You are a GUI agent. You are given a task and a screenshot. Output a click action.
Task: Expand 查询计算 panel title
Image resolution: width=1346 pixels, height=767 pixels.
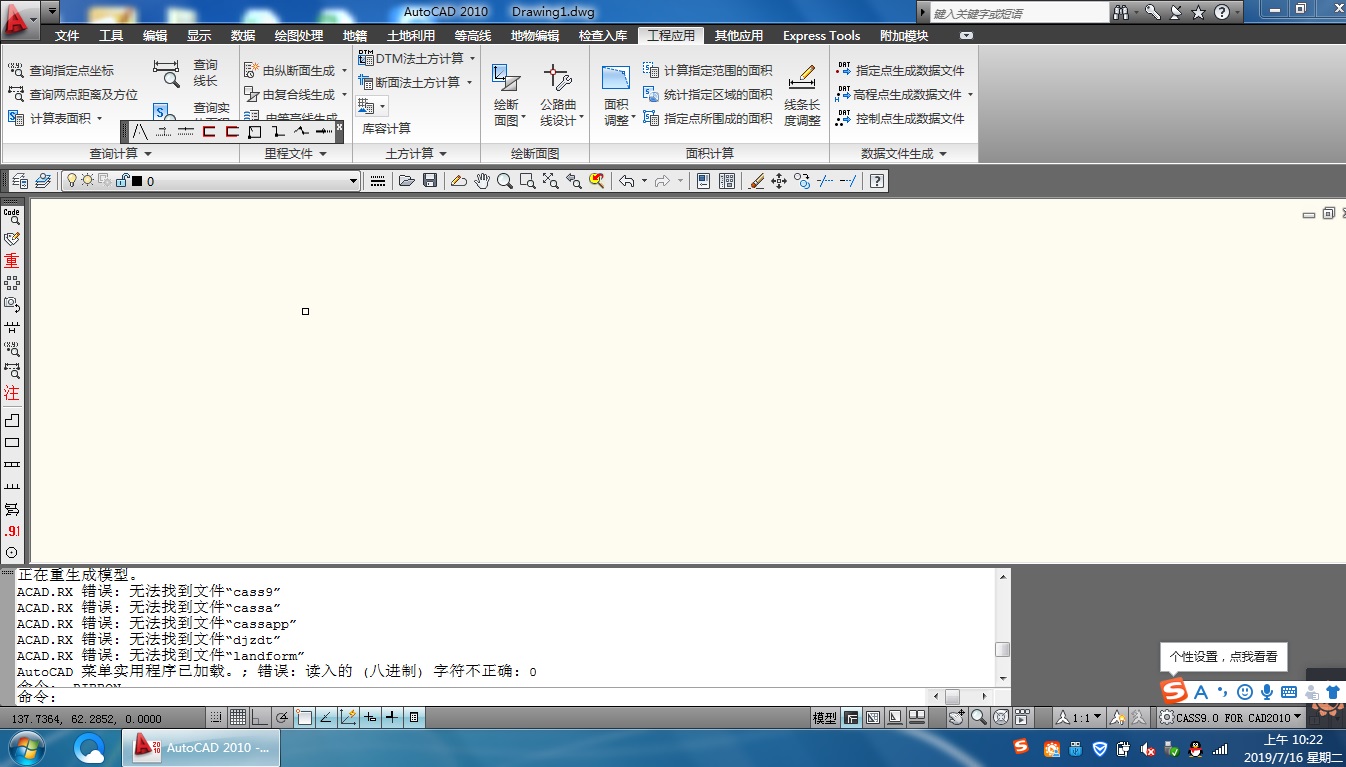point(120,154)
